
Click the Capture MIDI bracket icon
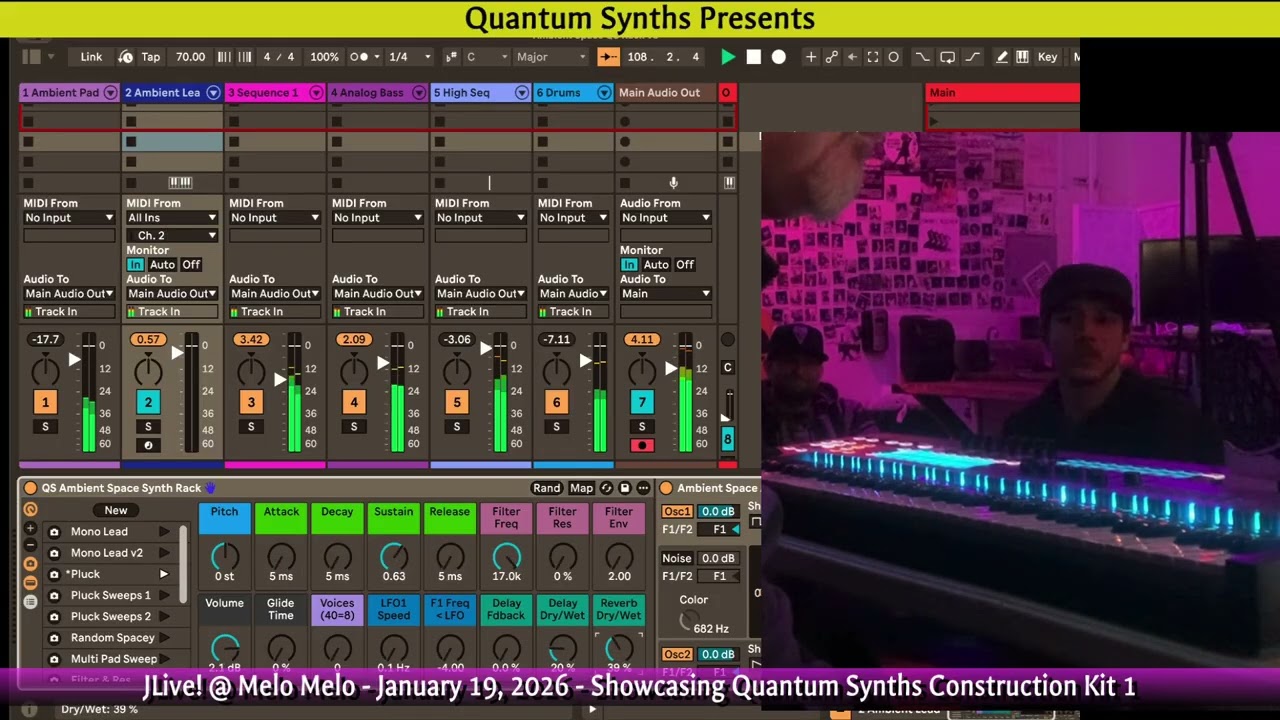point(873,57)
